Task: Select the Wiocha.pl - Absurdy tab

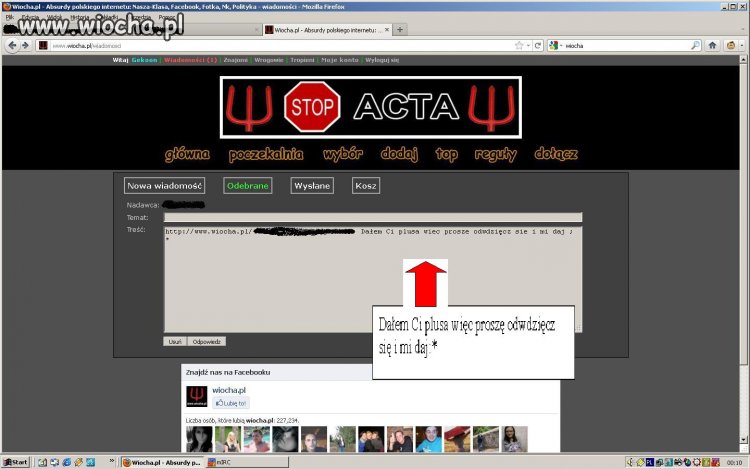Action: click(328, 30)
